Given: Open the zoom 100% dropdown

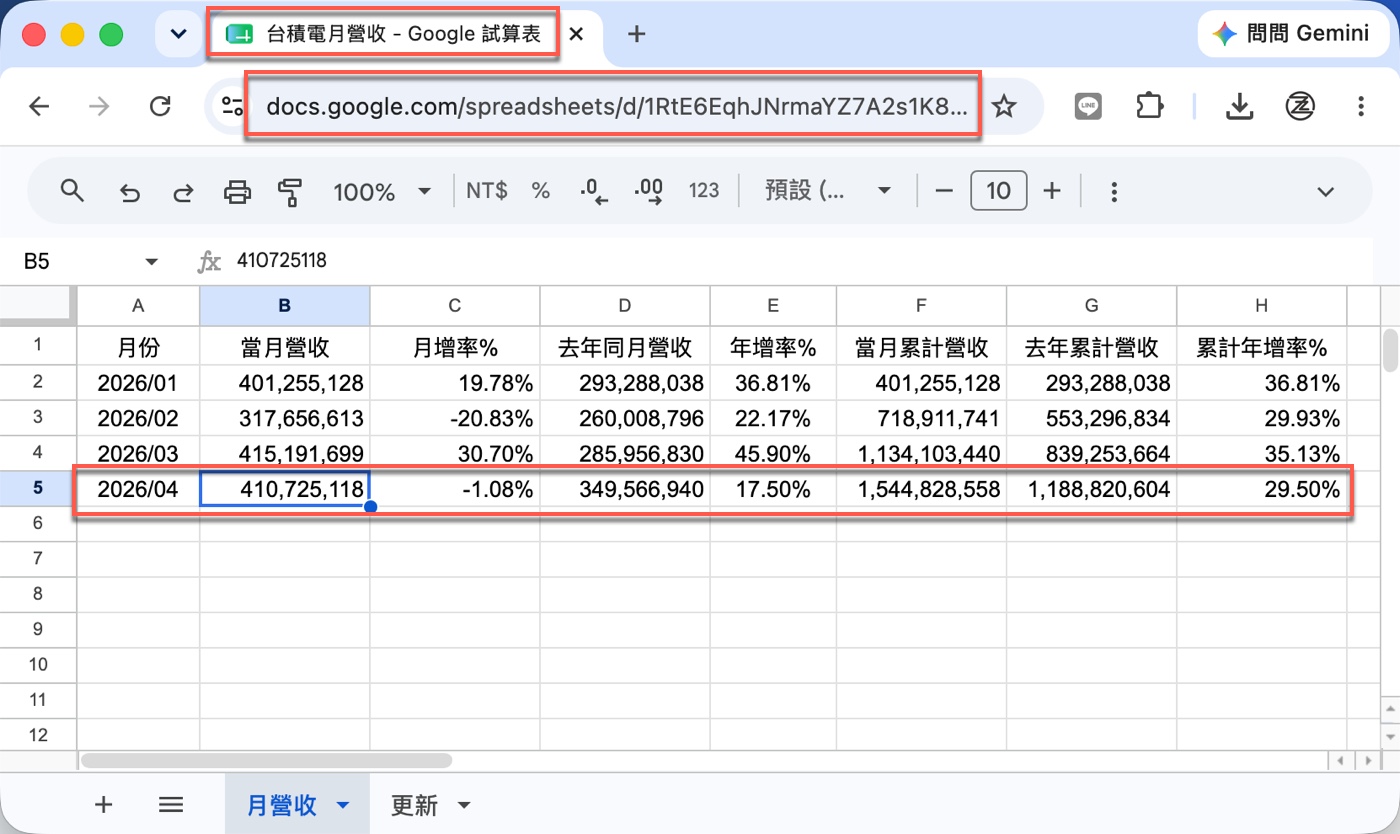Looking at the screenshot, I should point(382,191).
